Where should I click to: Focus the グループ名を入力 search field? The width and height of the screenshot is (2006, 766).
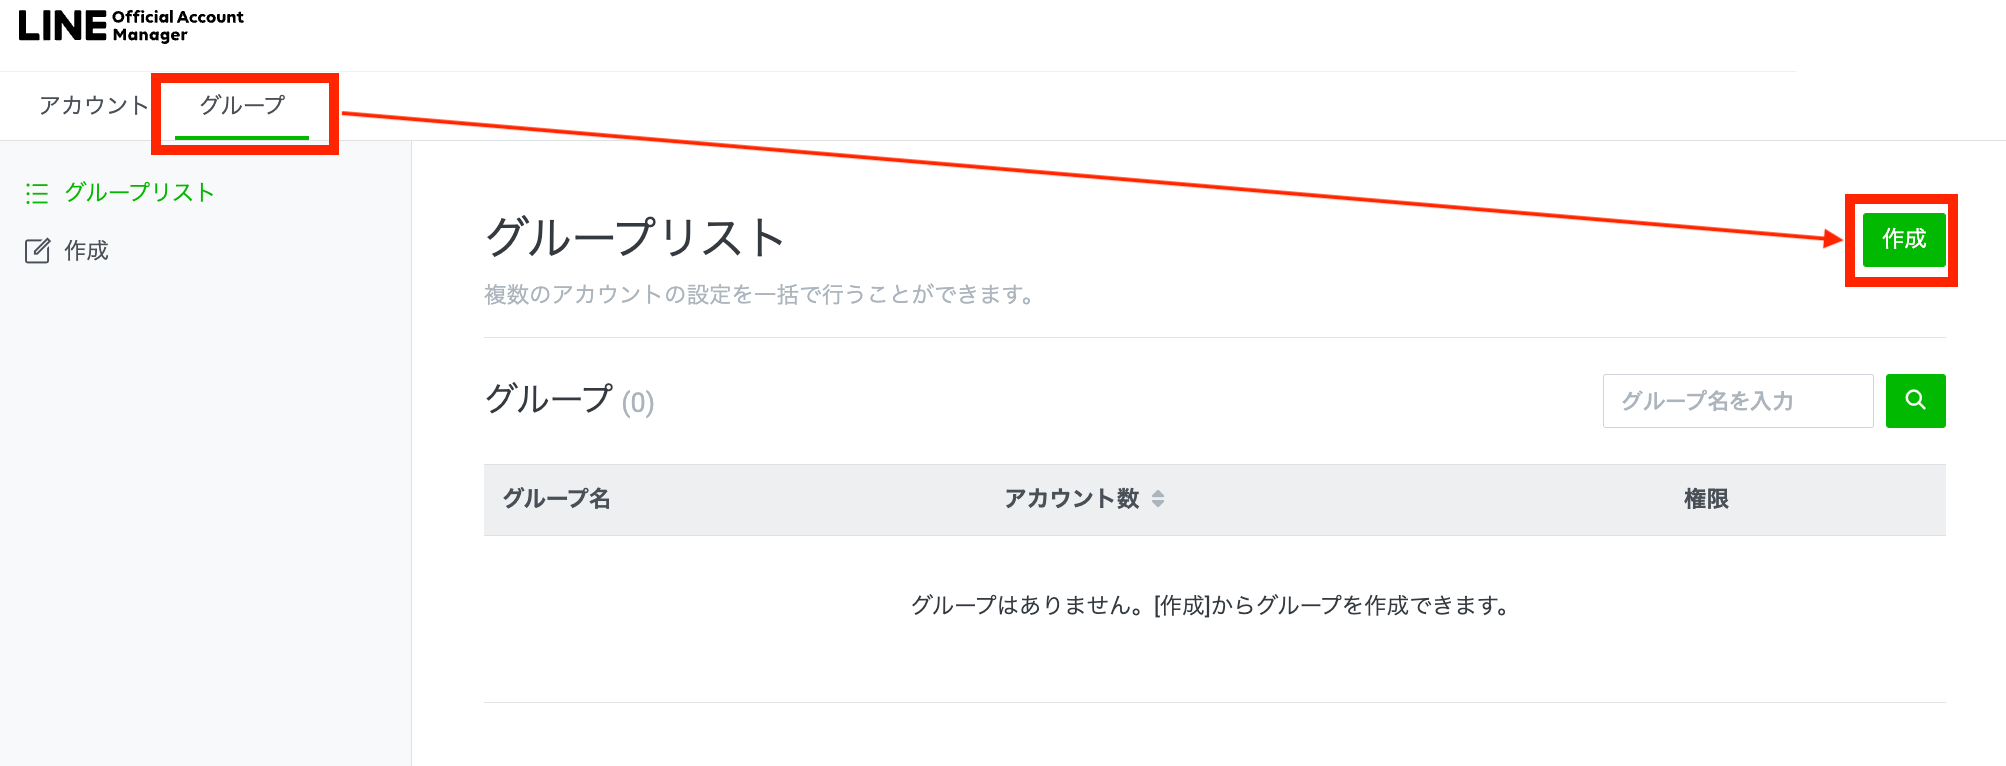click(1737, 401)
